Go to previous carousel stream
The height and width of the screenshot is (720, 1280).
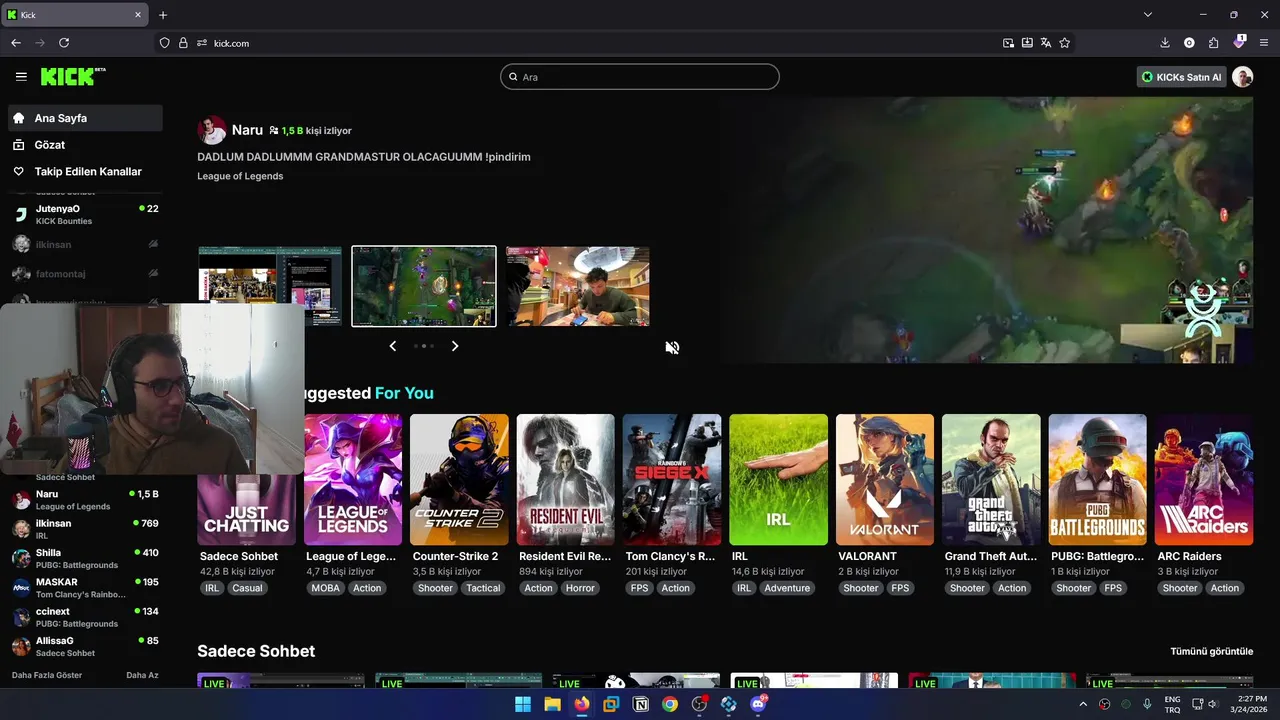393,346
